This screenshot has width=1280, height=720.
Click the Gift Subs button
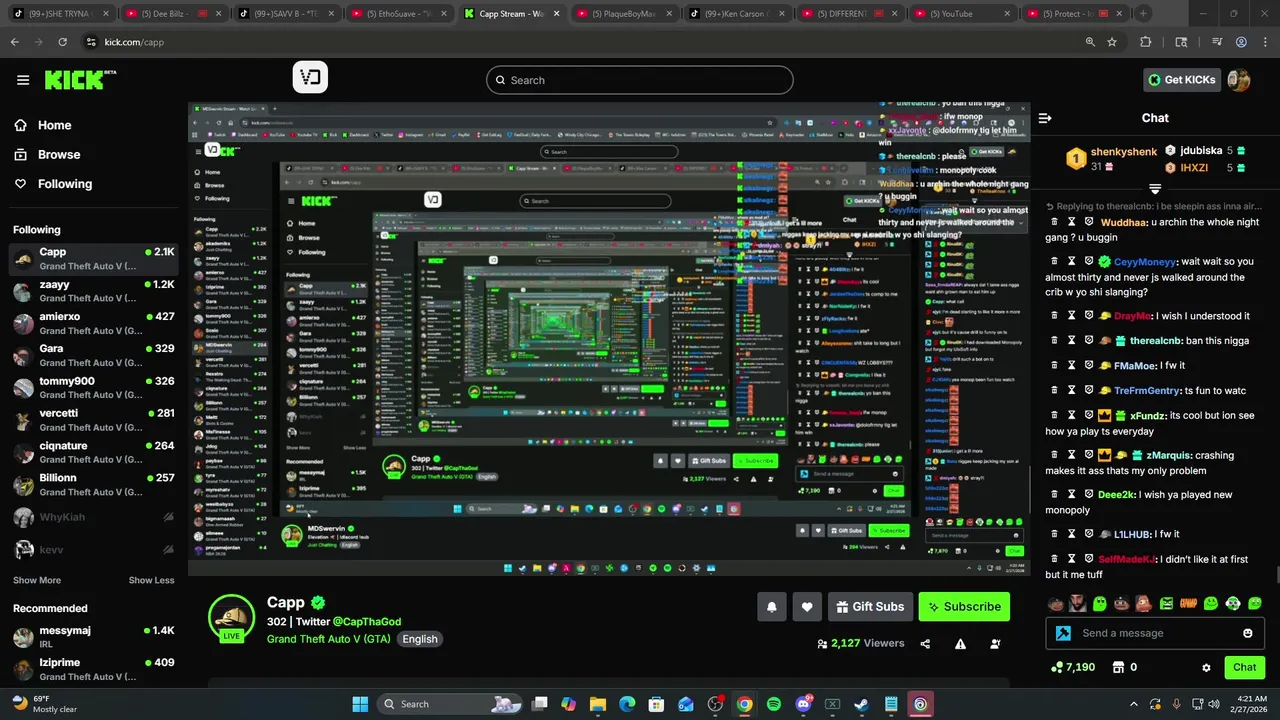pyautogui.click(x=868, y=607)
